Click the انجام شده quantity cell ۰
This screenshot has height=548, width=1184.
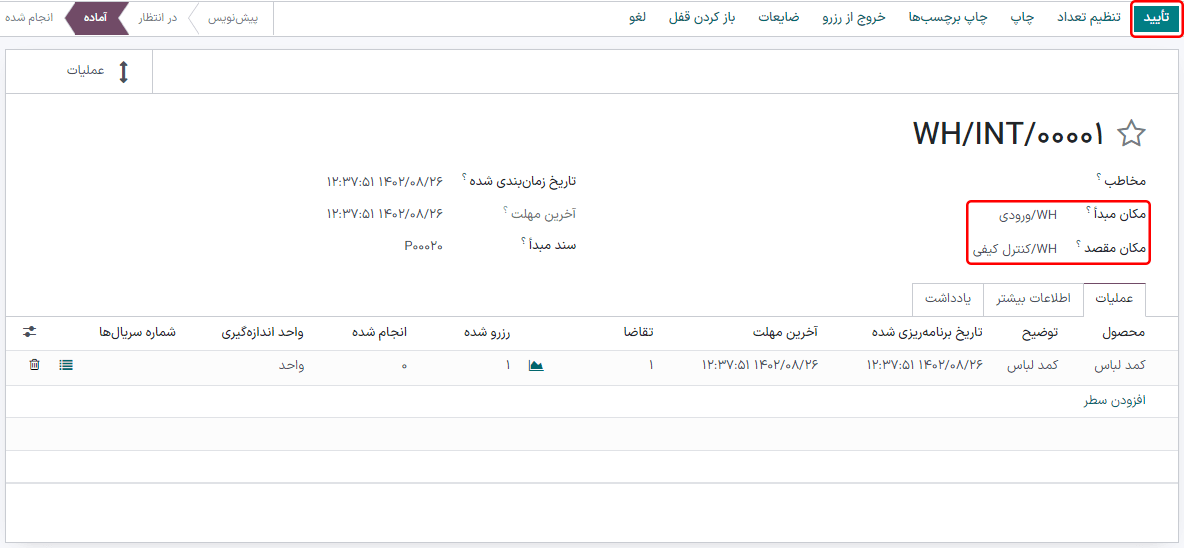click(404, 366)
